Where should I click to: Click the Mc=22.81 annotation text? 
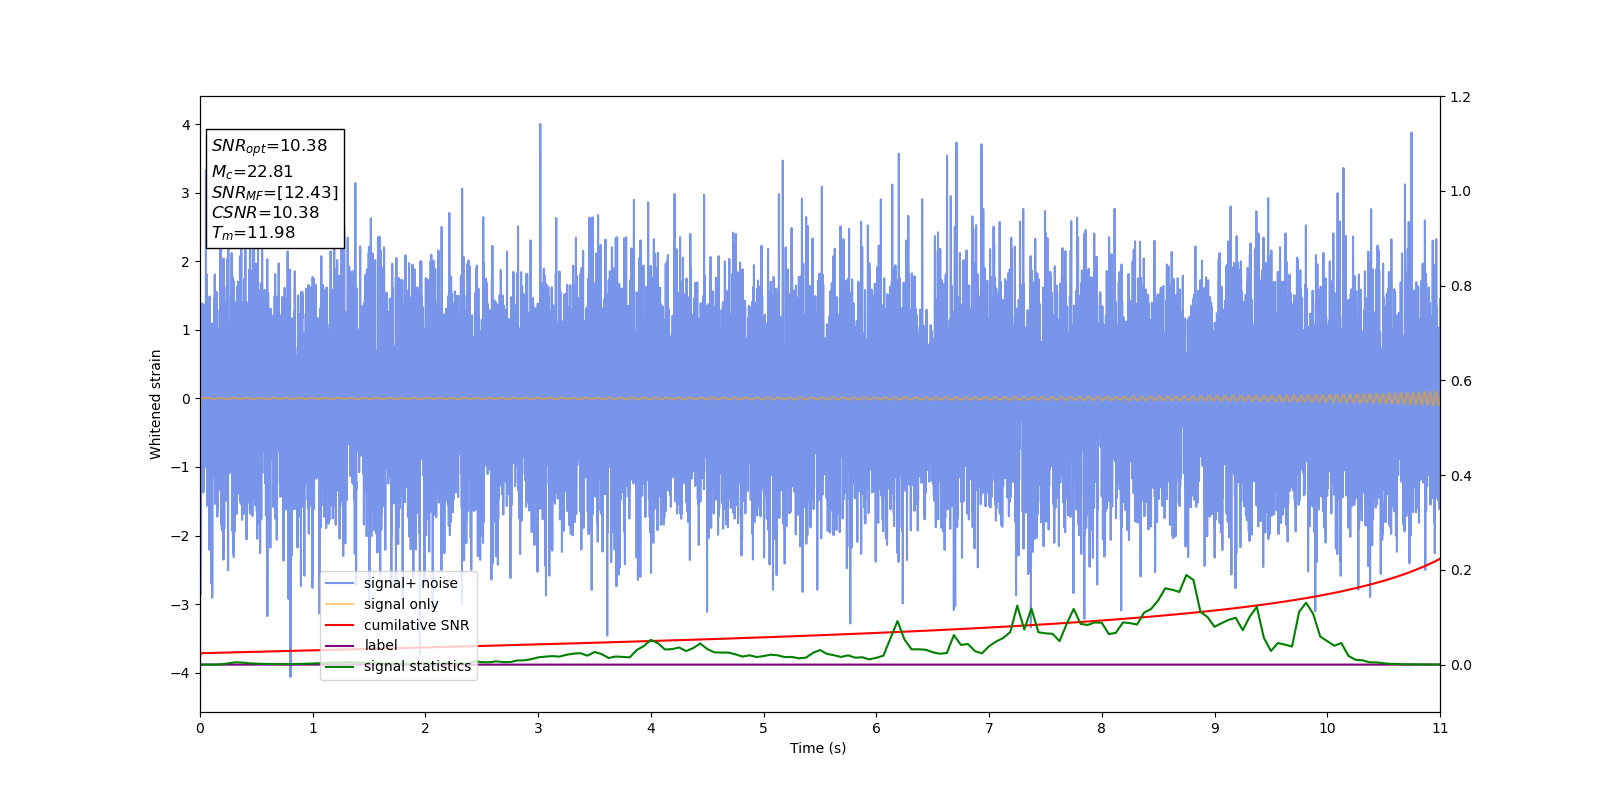[x=252, y=172]
